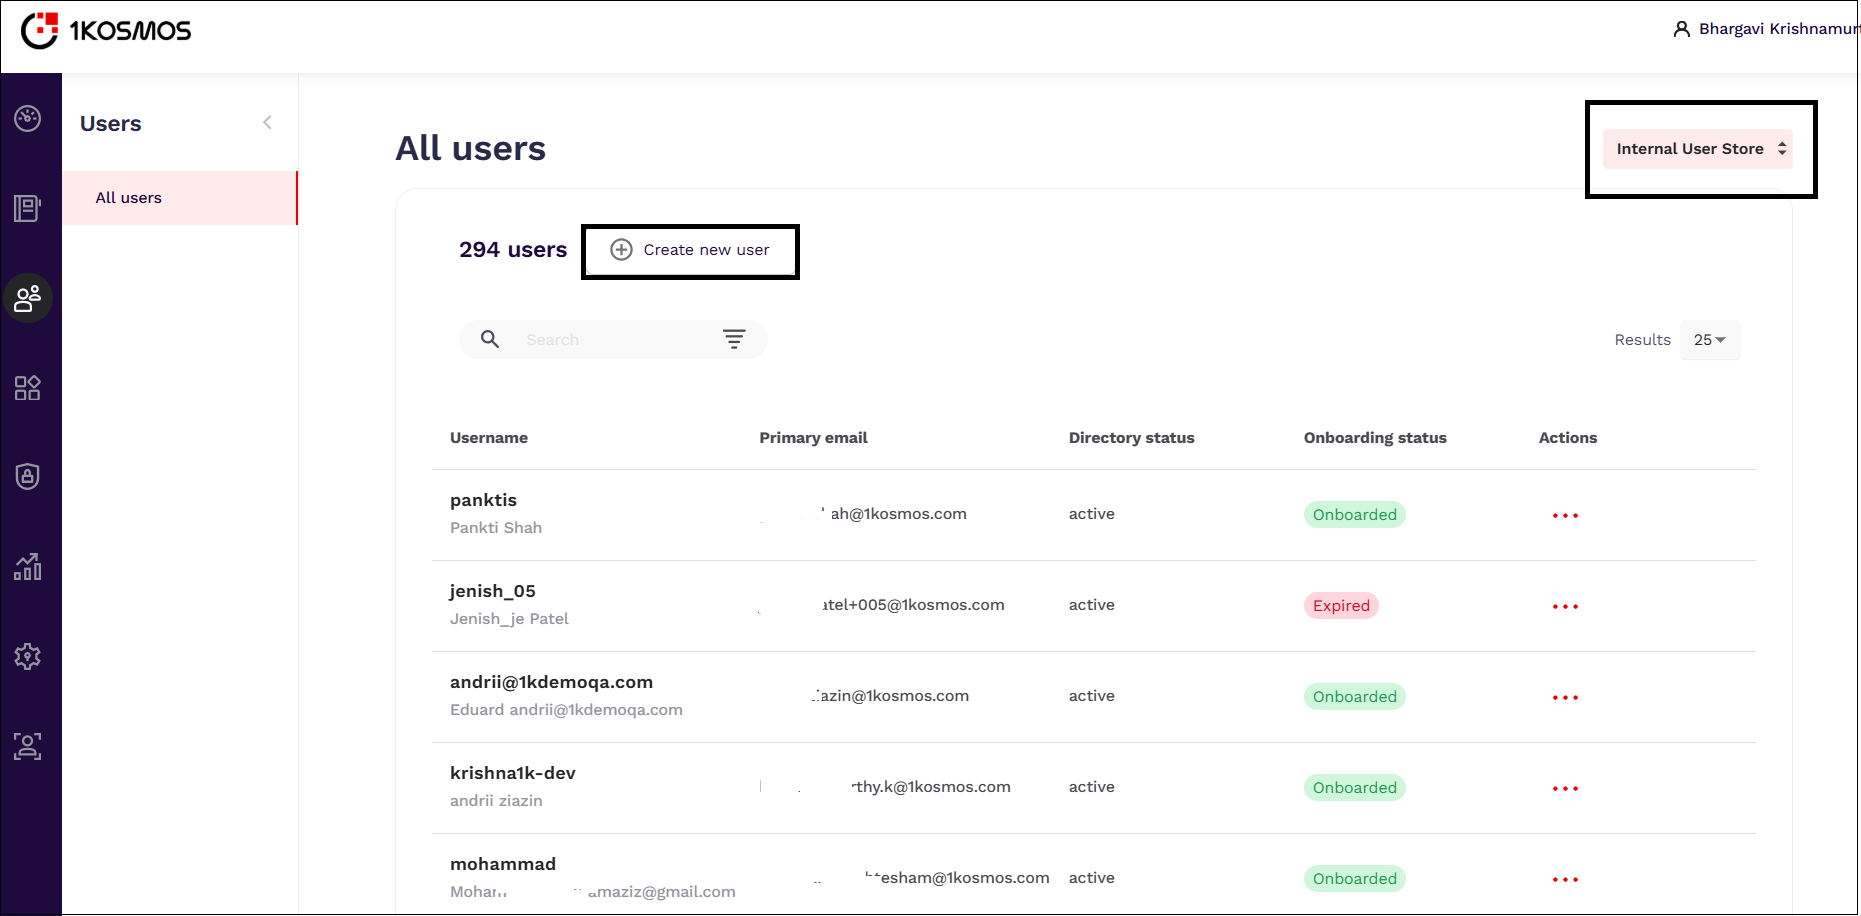The width and height of the screenshot is (1861, 916).
Task: Select the Users icon in sidebar
Action: [28, 298]
